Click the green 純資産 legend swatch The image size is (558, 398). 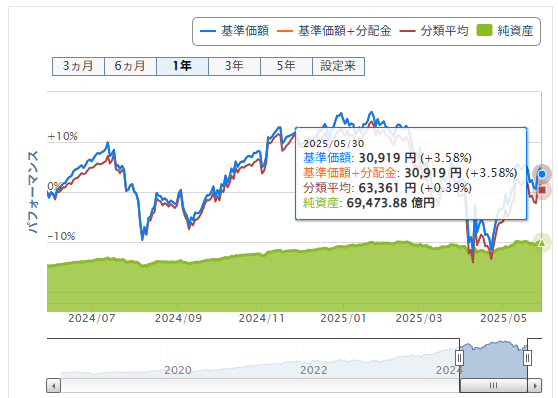pyautogui.click(x=484, y=30)
